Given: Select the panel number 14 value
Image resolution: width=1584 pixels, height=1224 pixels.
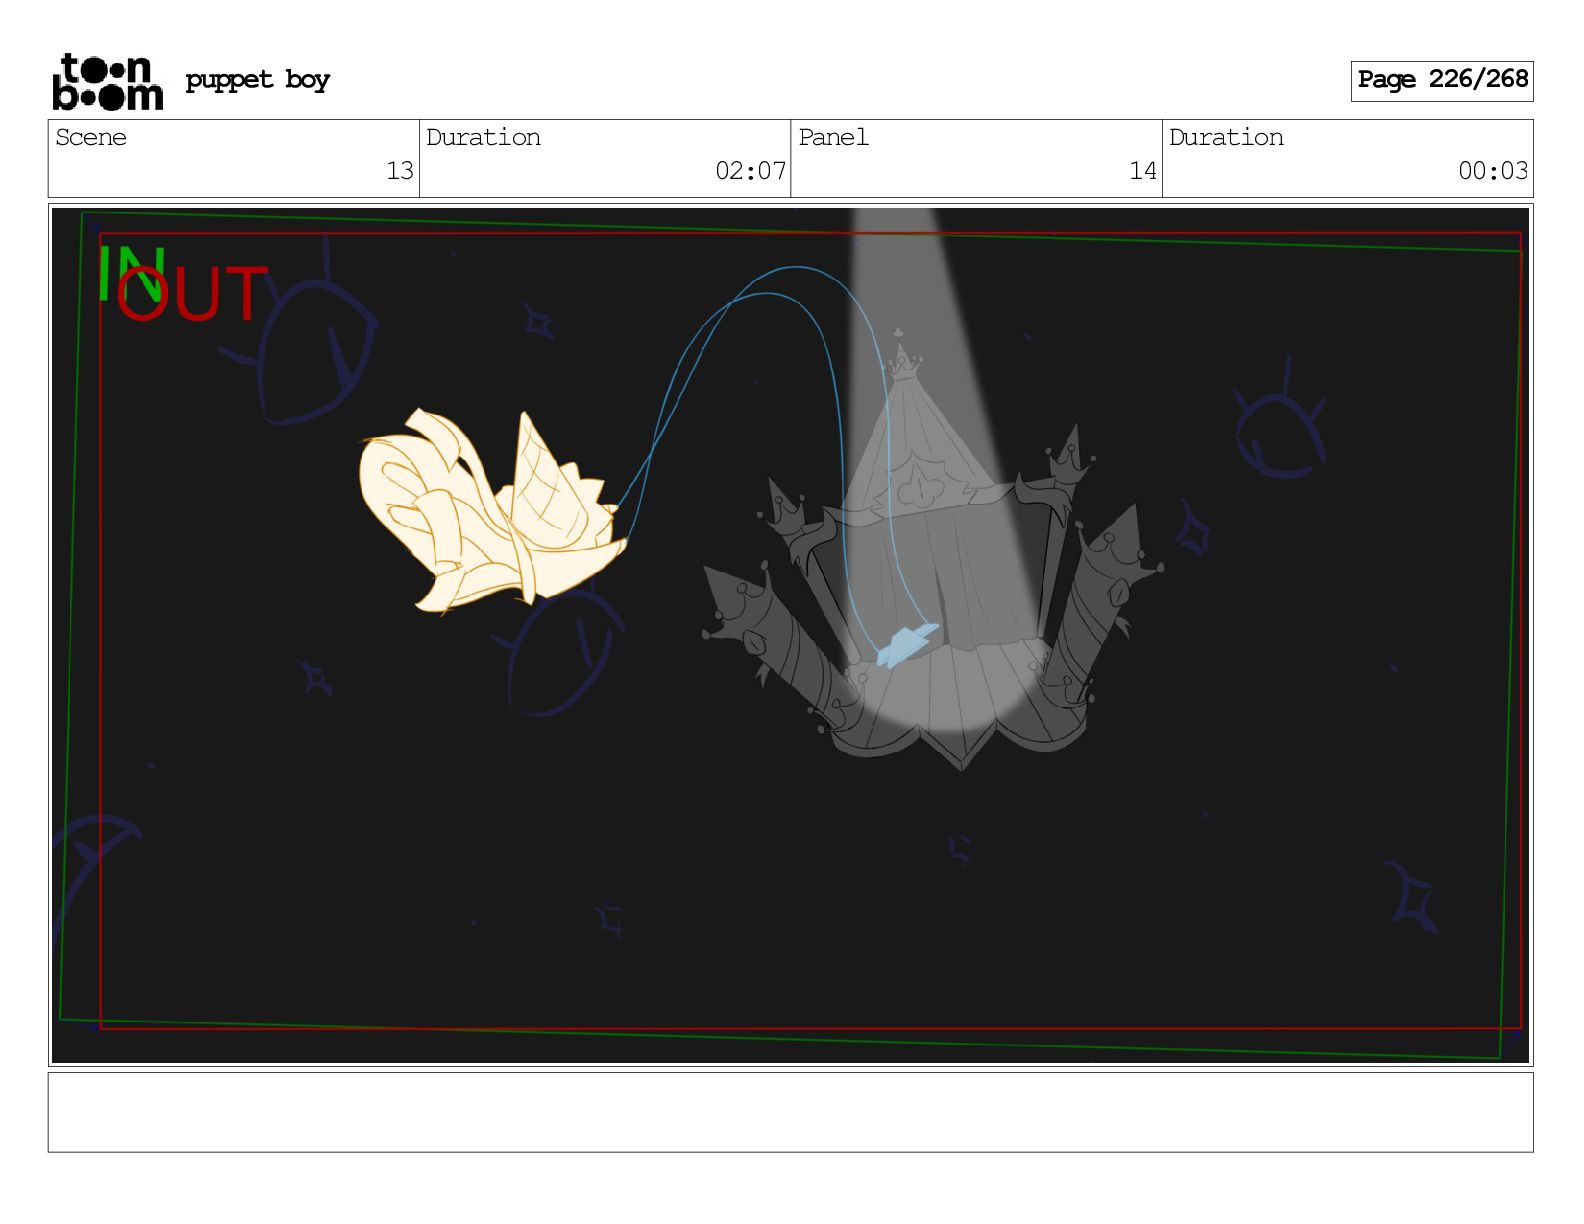Looking at the screenshot, I should [x=1143, y=171].
